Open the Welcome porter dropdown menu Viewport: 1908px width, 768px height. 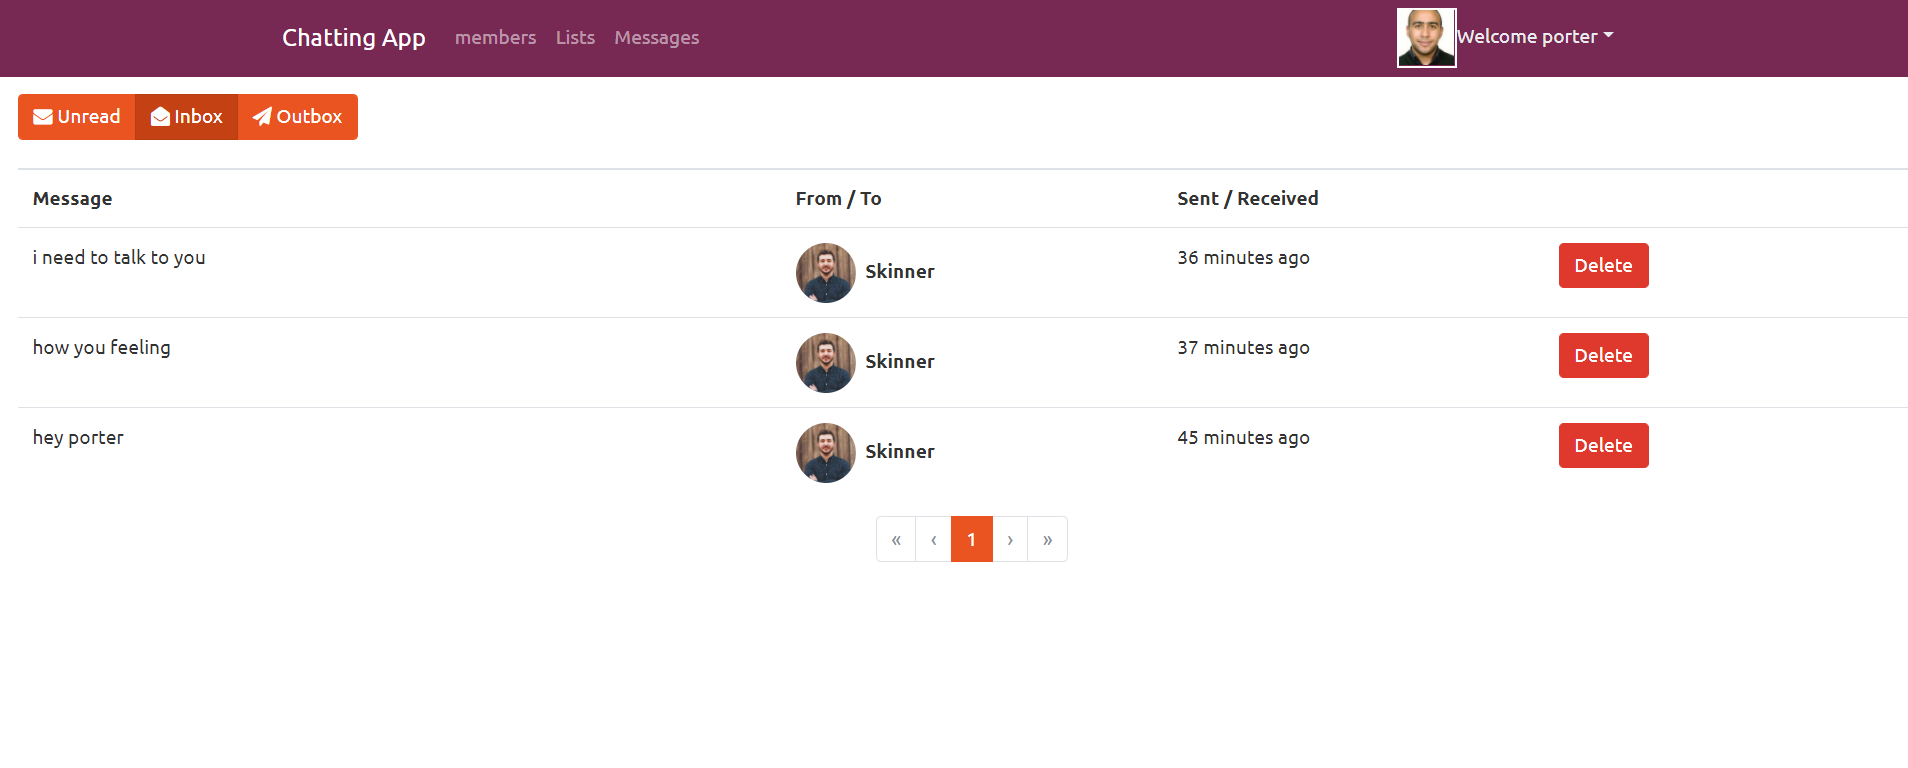(1535, 36)
